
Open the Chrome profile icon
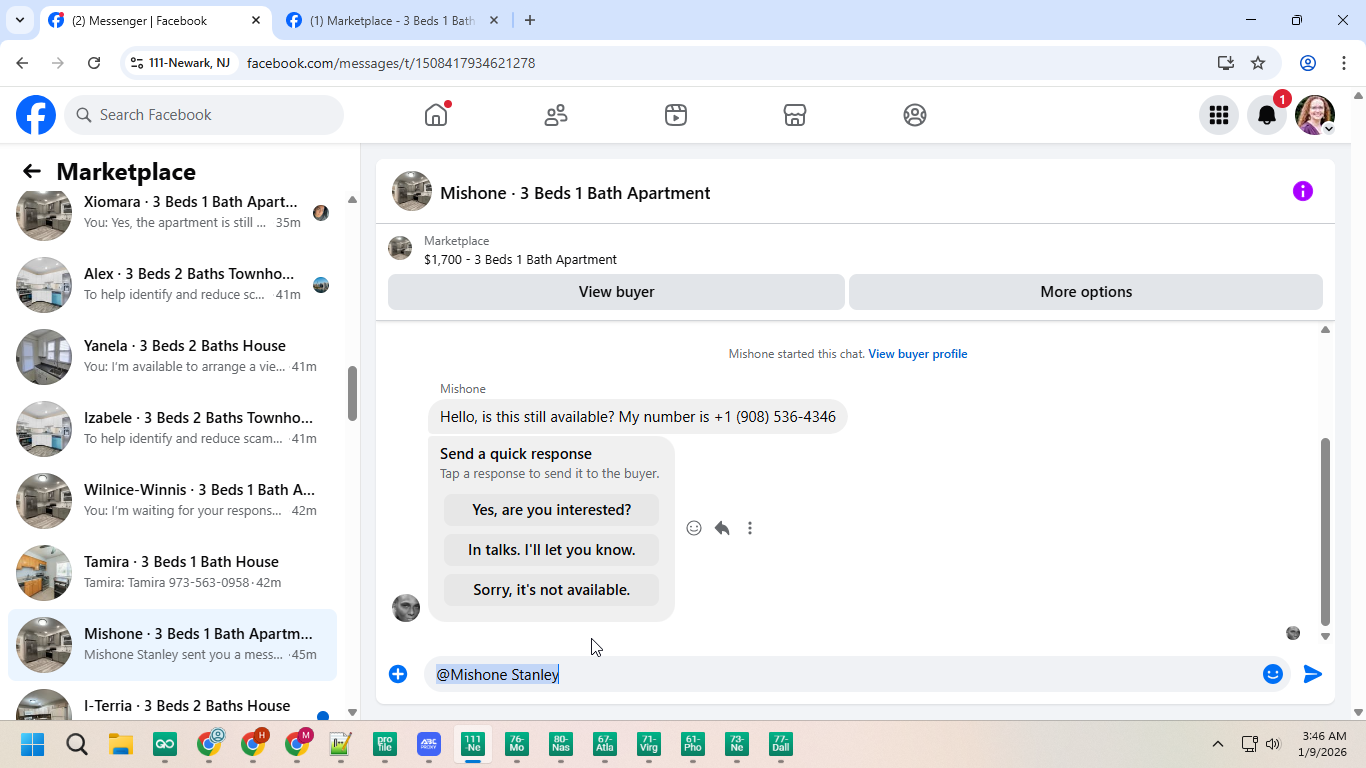[x=1308, y=63]
